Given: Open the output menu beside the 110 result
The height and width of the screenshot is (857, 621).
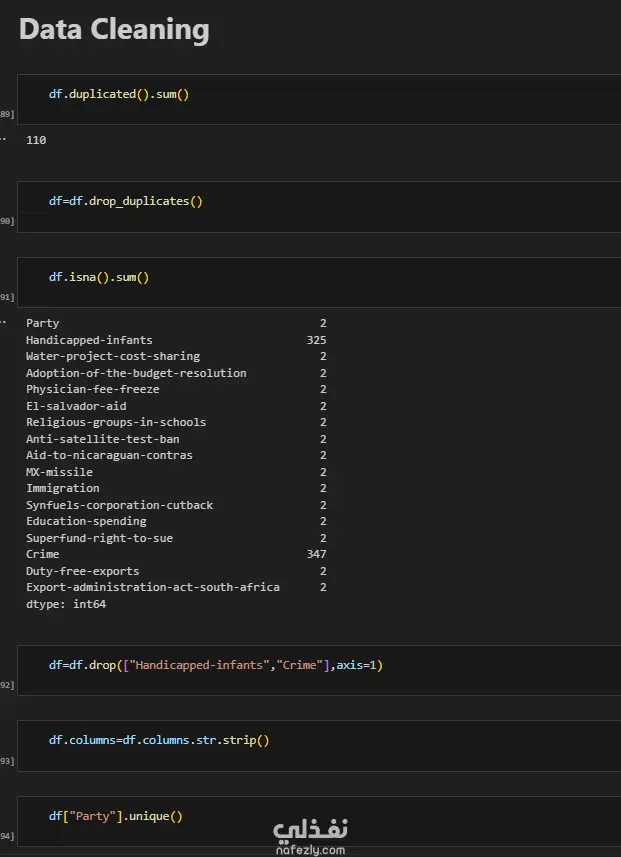Looking at the screenshot, I should point(3,140).
